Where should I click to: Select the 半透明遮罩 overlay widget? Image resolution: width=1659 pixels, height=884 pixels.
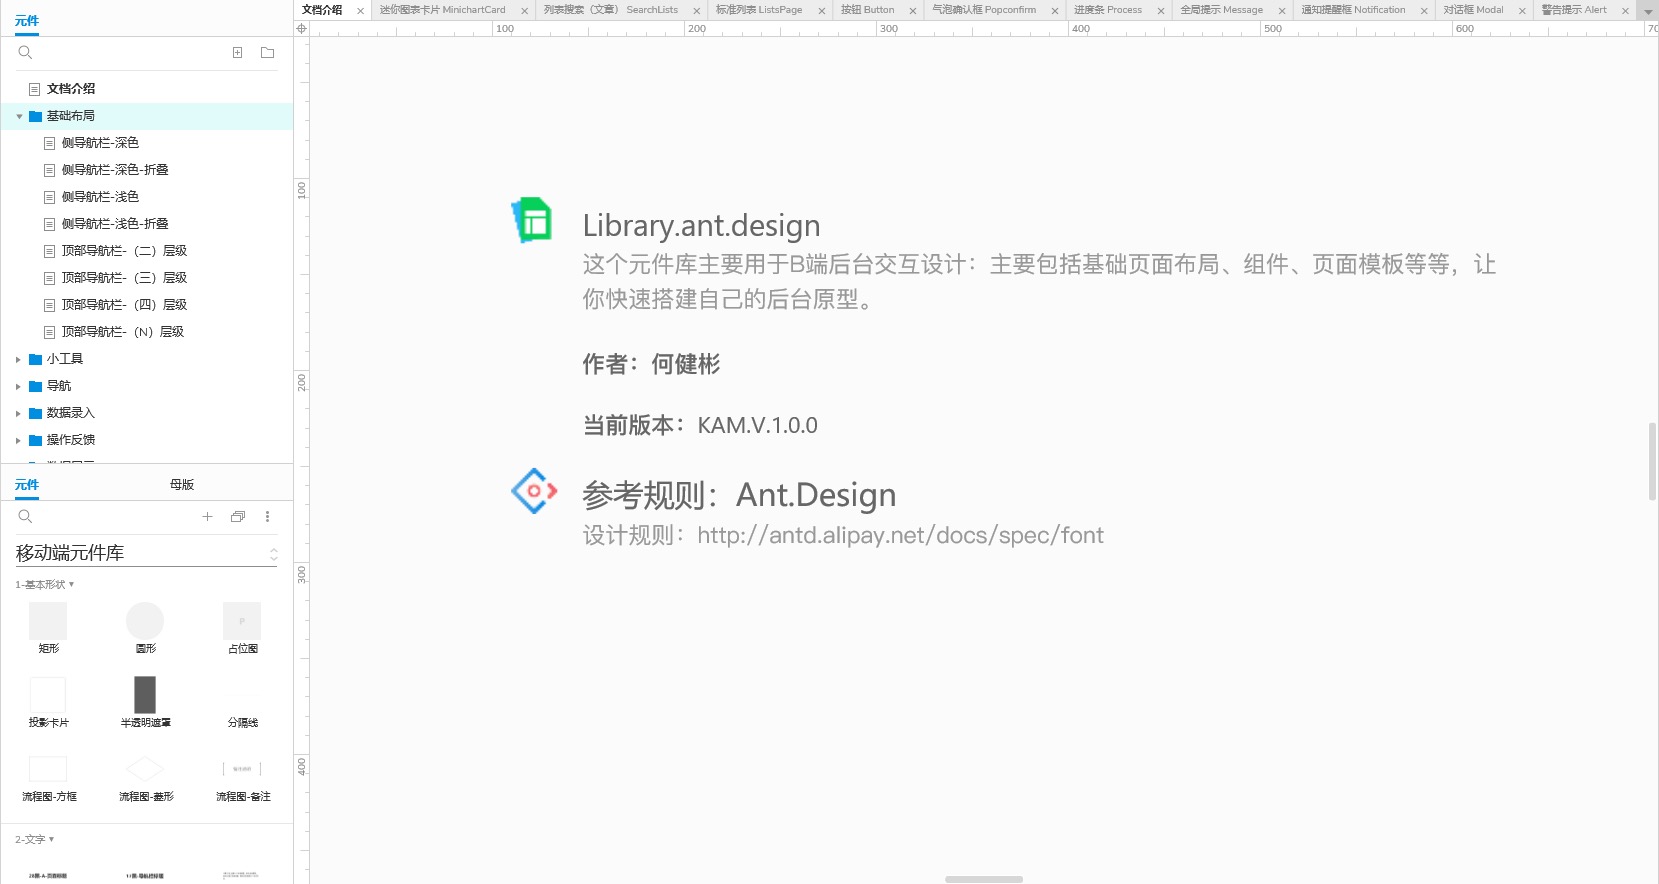[x=145, y=702]
